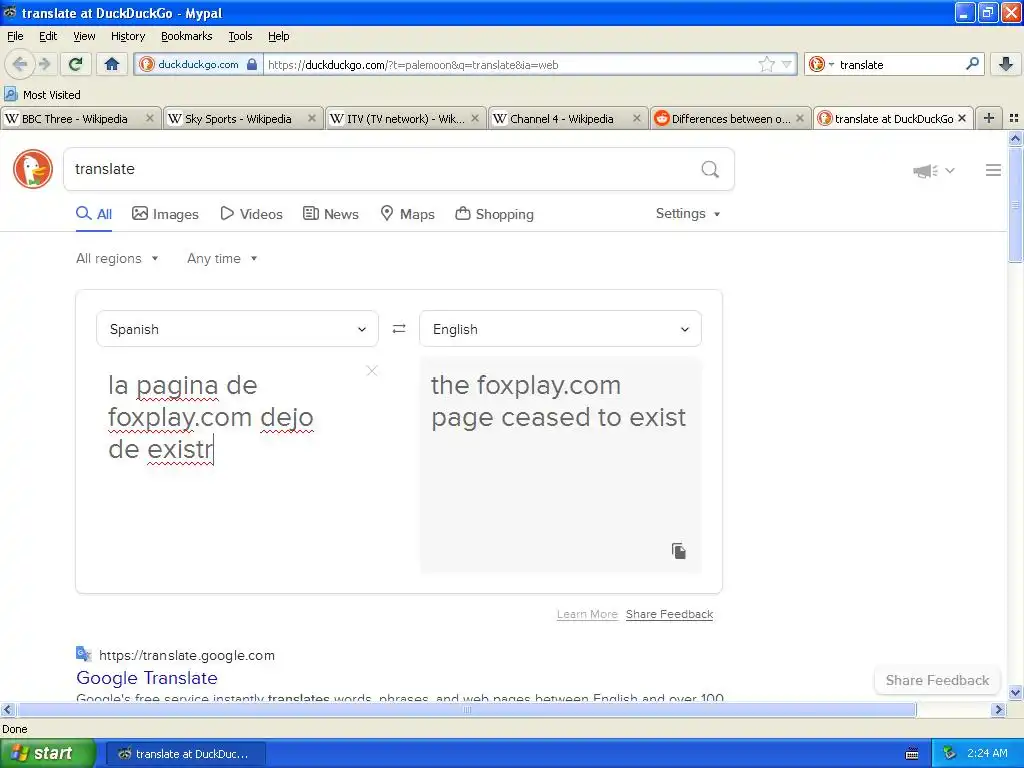Open the English target language dropdown
1024x768 pixels.
click(x=560, y=328)
